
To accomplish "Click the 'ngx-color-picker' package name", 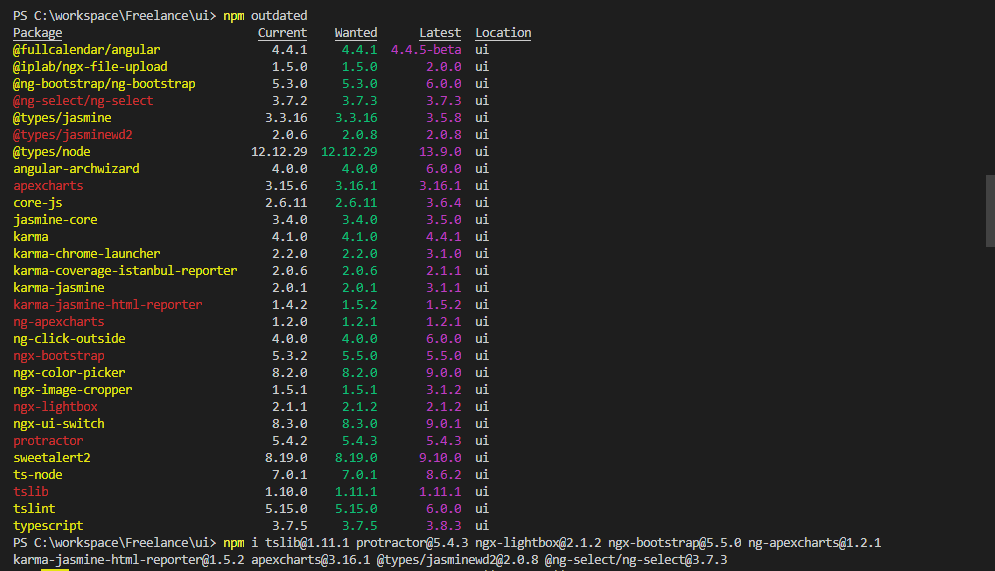I will coord(69,373).
